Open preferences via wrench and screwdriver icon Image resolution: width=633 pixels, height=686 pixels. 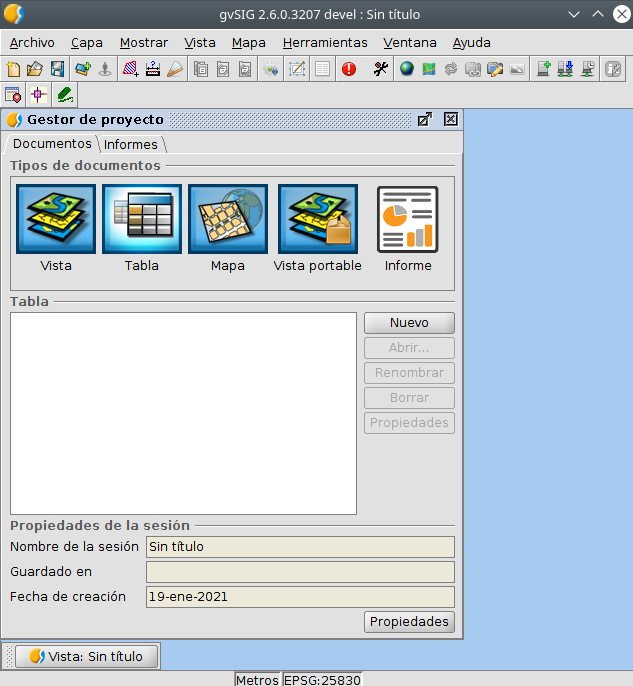(x=381, y=69)
